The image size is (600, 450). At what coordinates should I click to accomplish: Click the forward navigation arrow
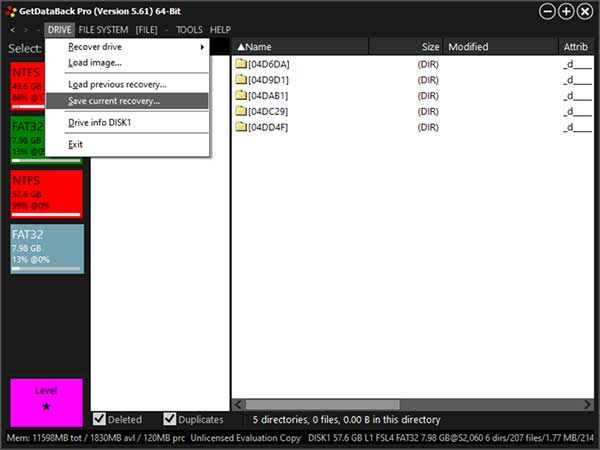[x=25, y=30]
